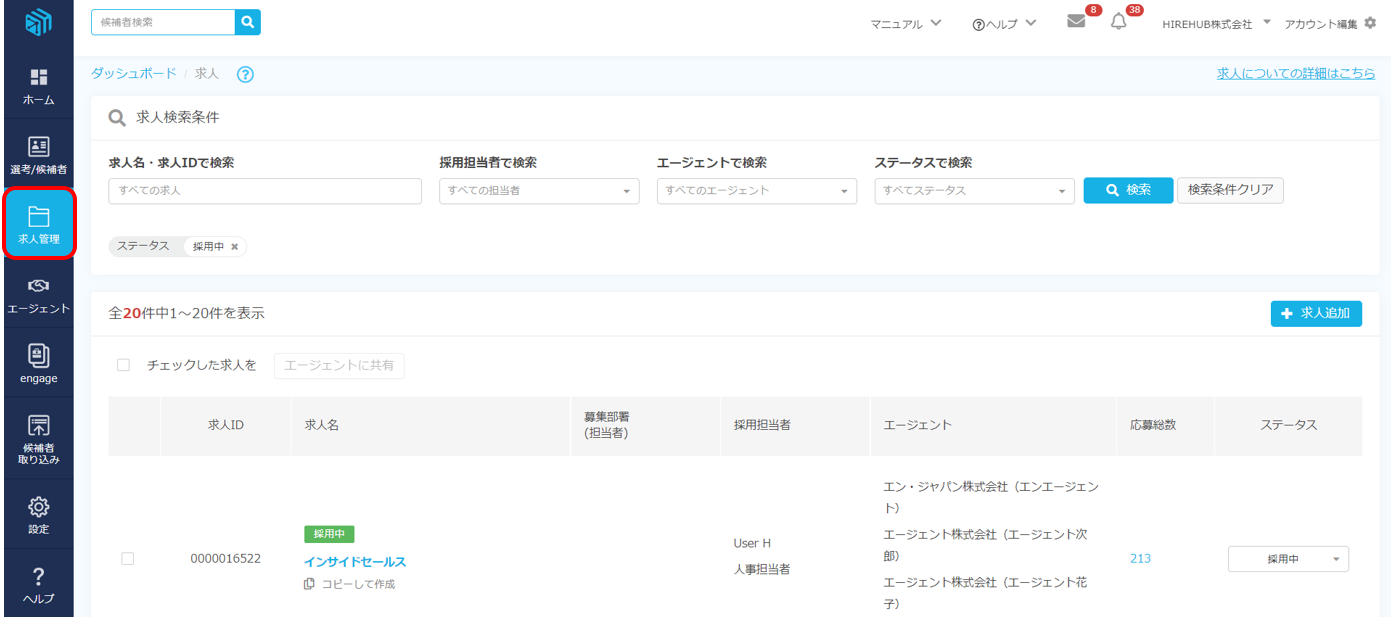Open the インサイドセールス job link
Screen dimensions: 1391x618
click(x=355, y=562)
